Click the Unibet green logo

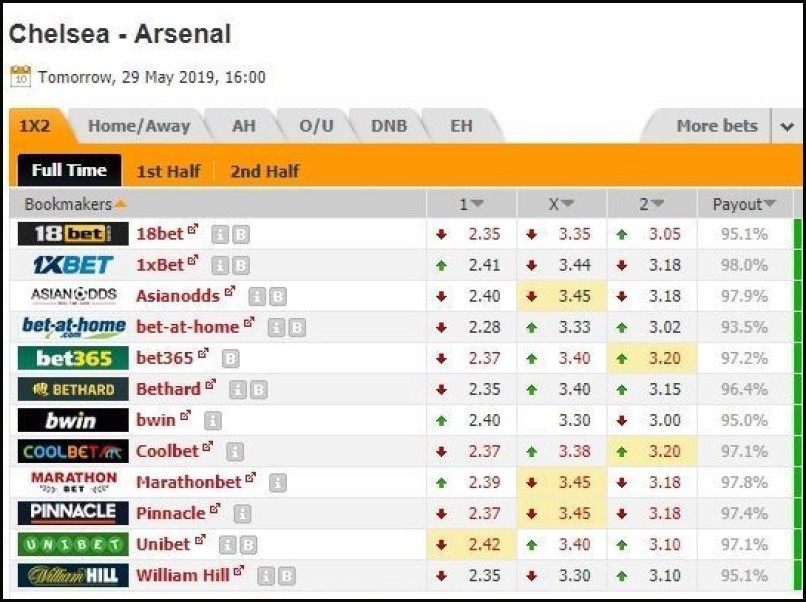(x=73, y=544)
